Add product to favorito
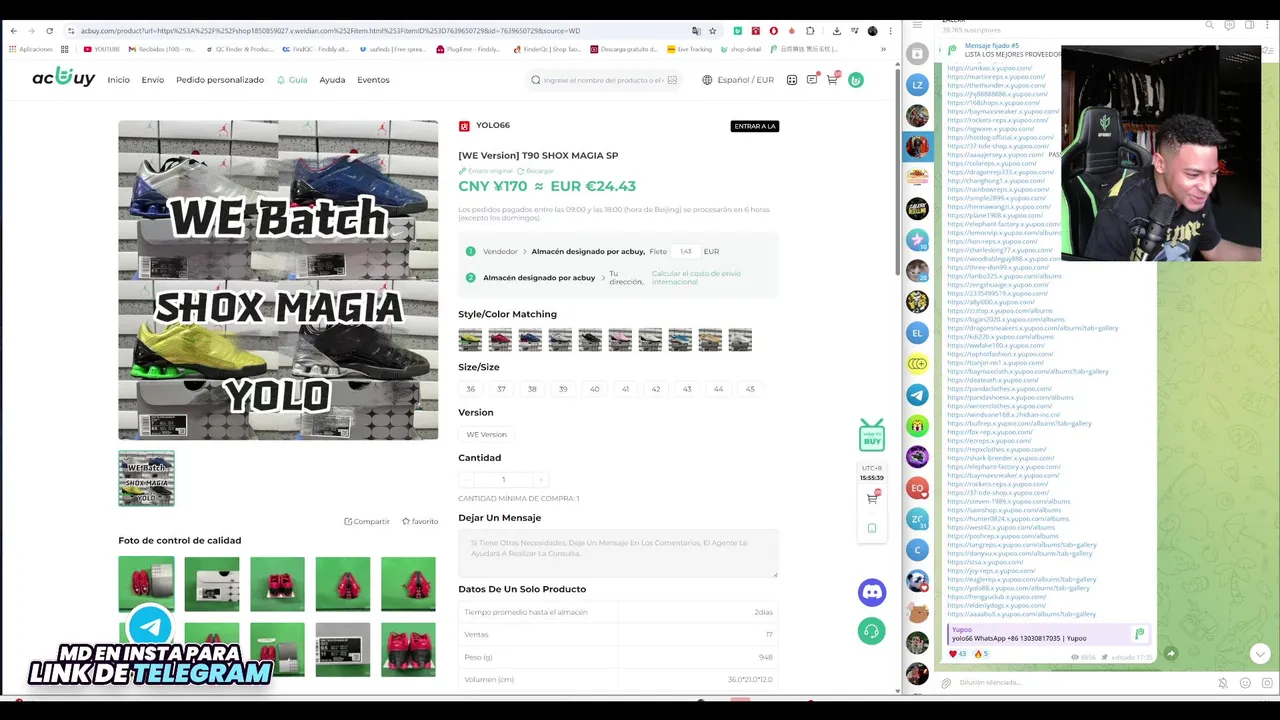The image size is (1280, 720). point(420,521)
